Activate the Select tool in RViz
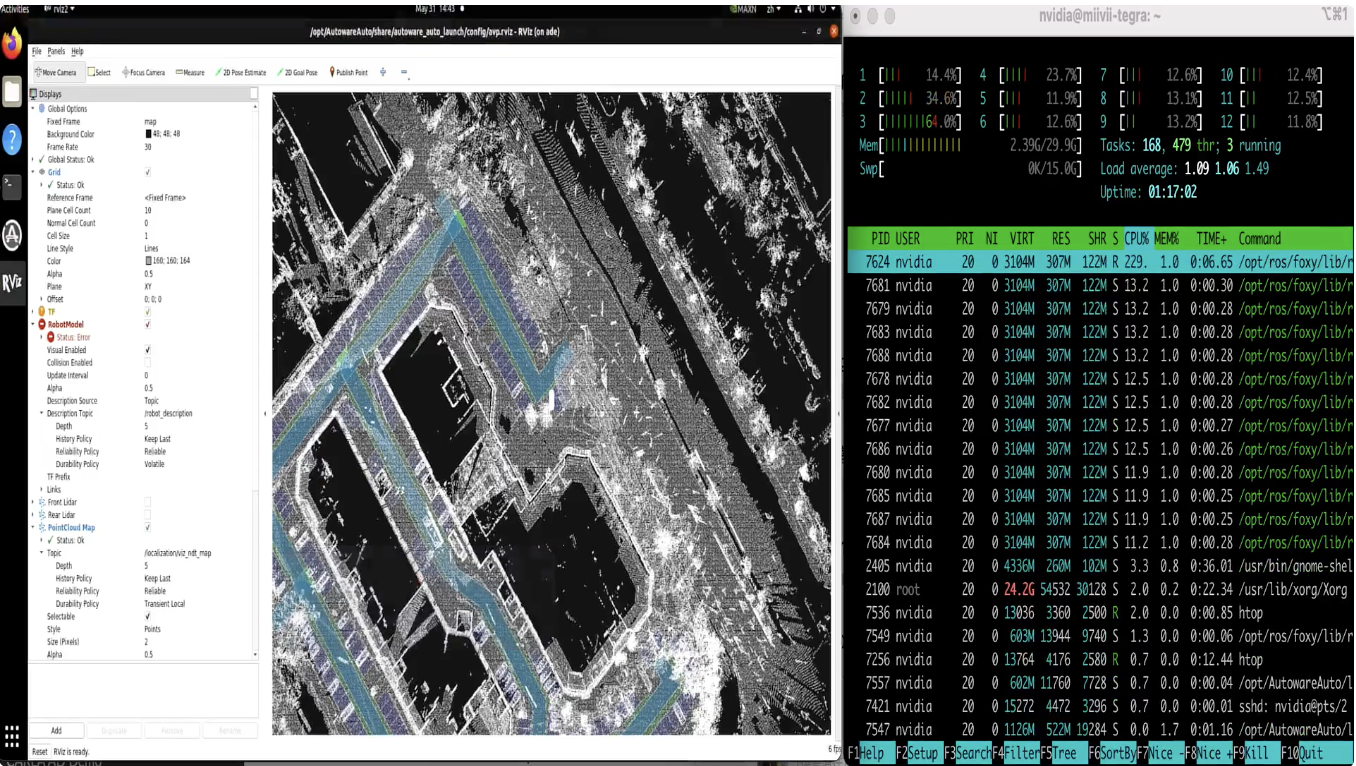The image size is (1356, 766). coord(100,72)
